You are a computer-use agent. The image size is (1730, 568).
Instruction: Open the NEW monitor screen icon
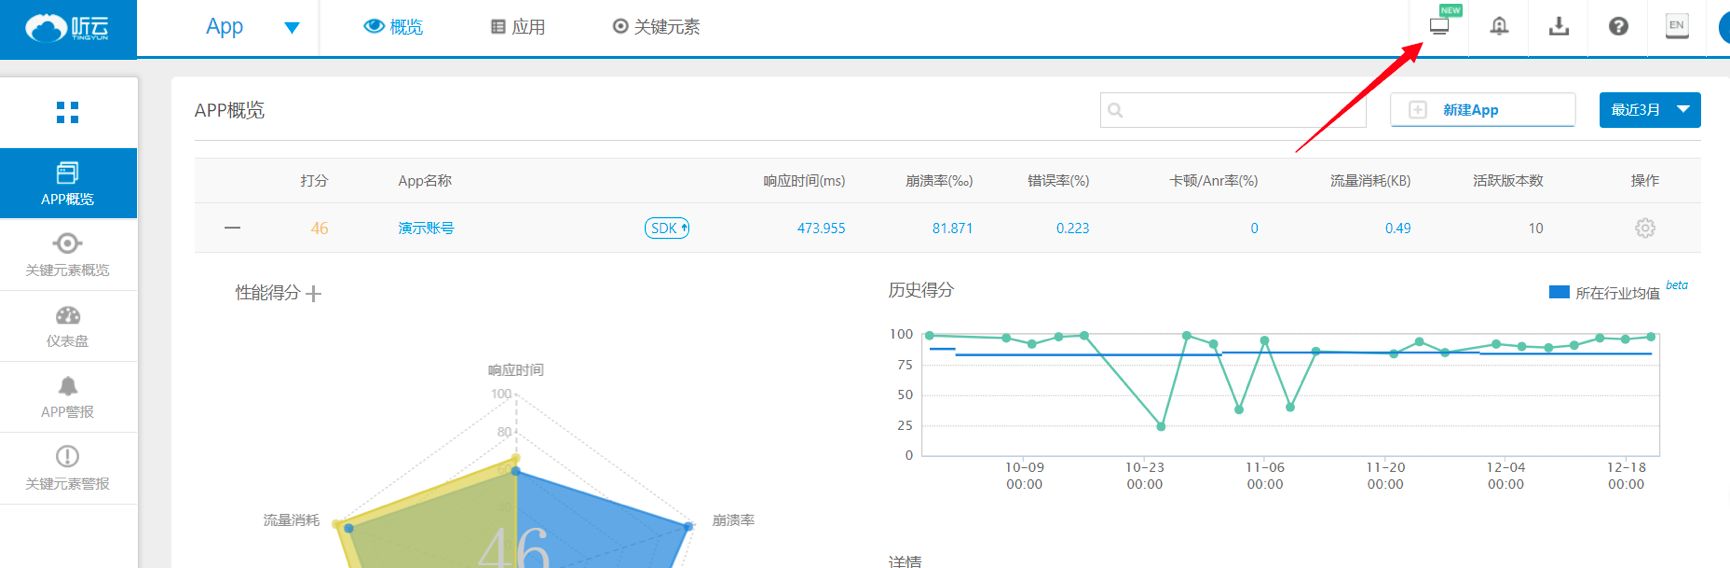(1440, 26)
